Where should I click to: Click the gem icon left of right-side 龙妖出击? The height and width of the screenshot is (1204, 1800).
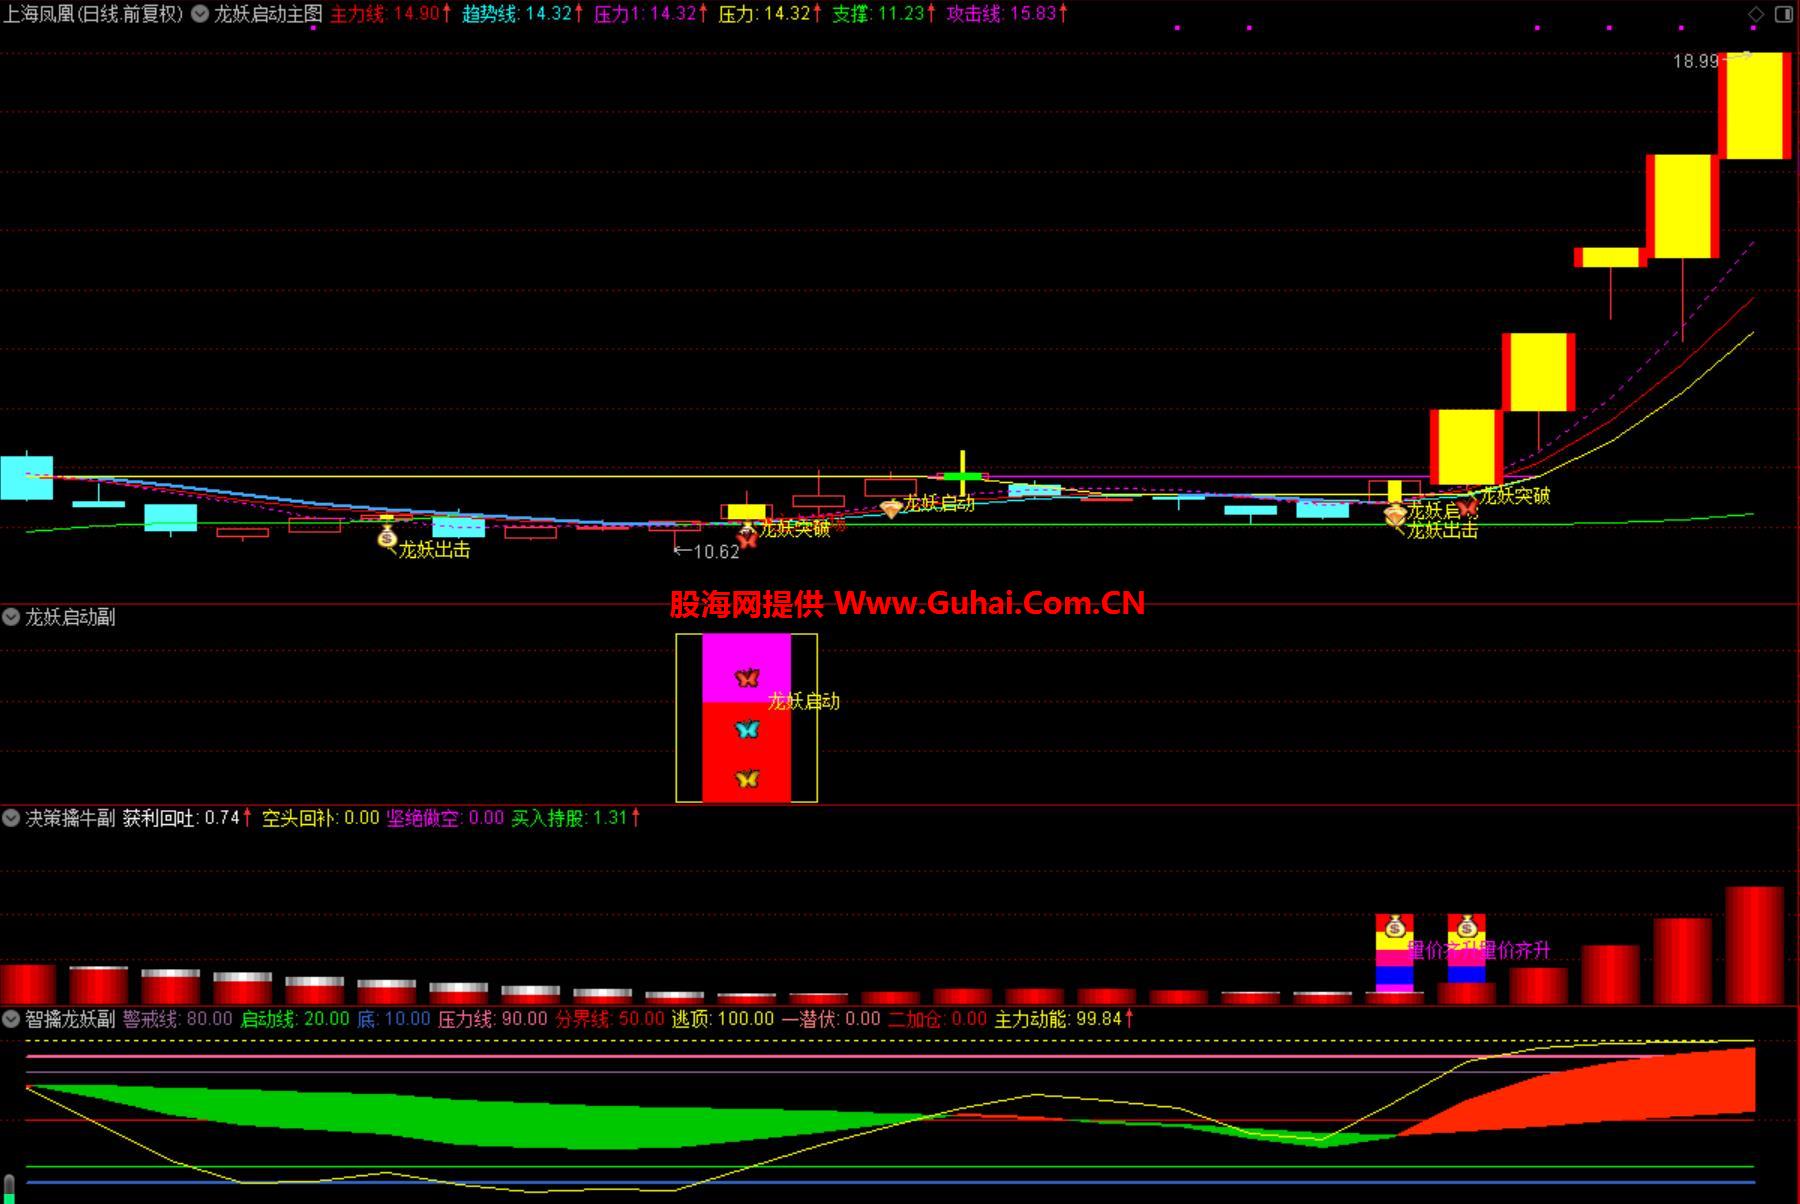pyautogui.click(x=1395, y=516)
